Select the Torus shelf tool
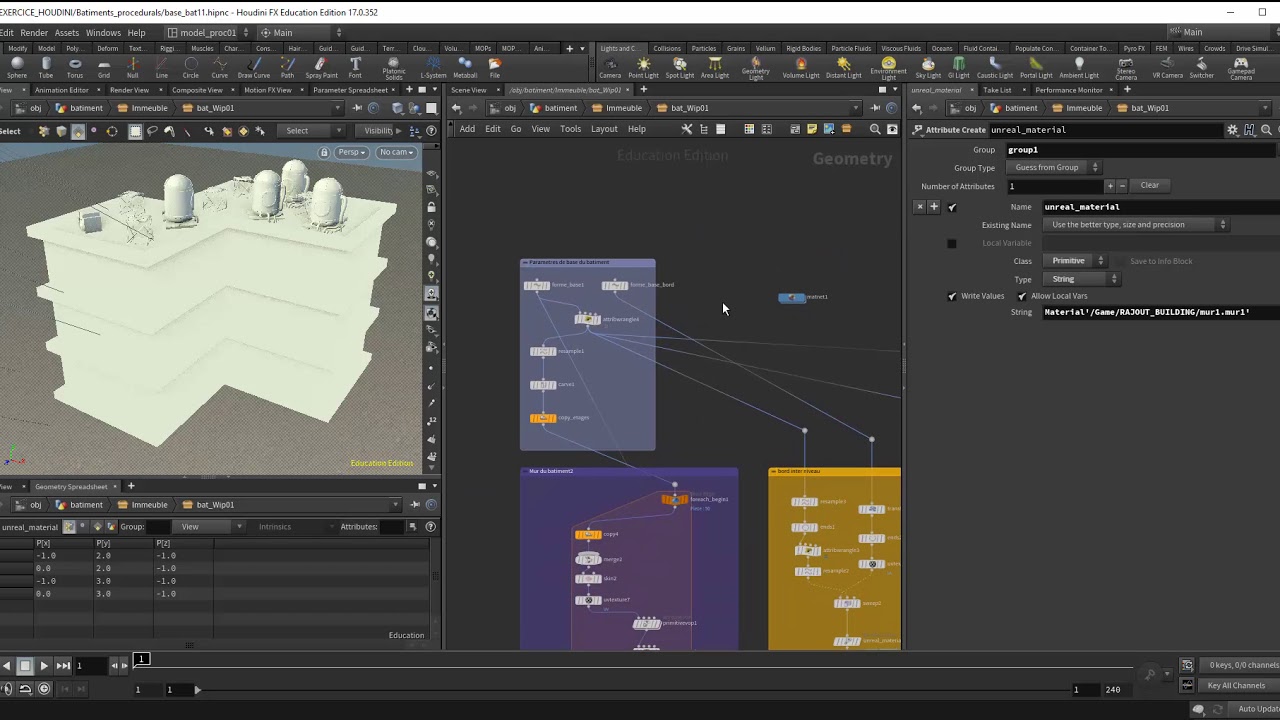Viewport: 1280px width, 720px height. pos(75,68)
